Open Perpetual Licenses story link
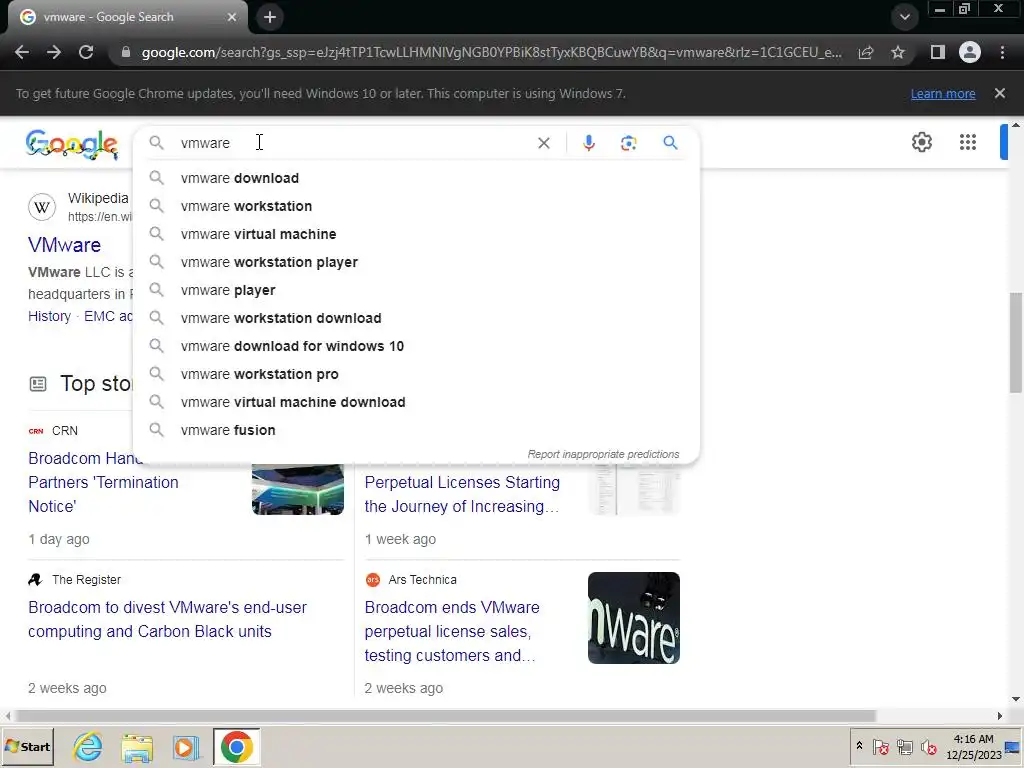1024x768 pixels. click(462, 494)
